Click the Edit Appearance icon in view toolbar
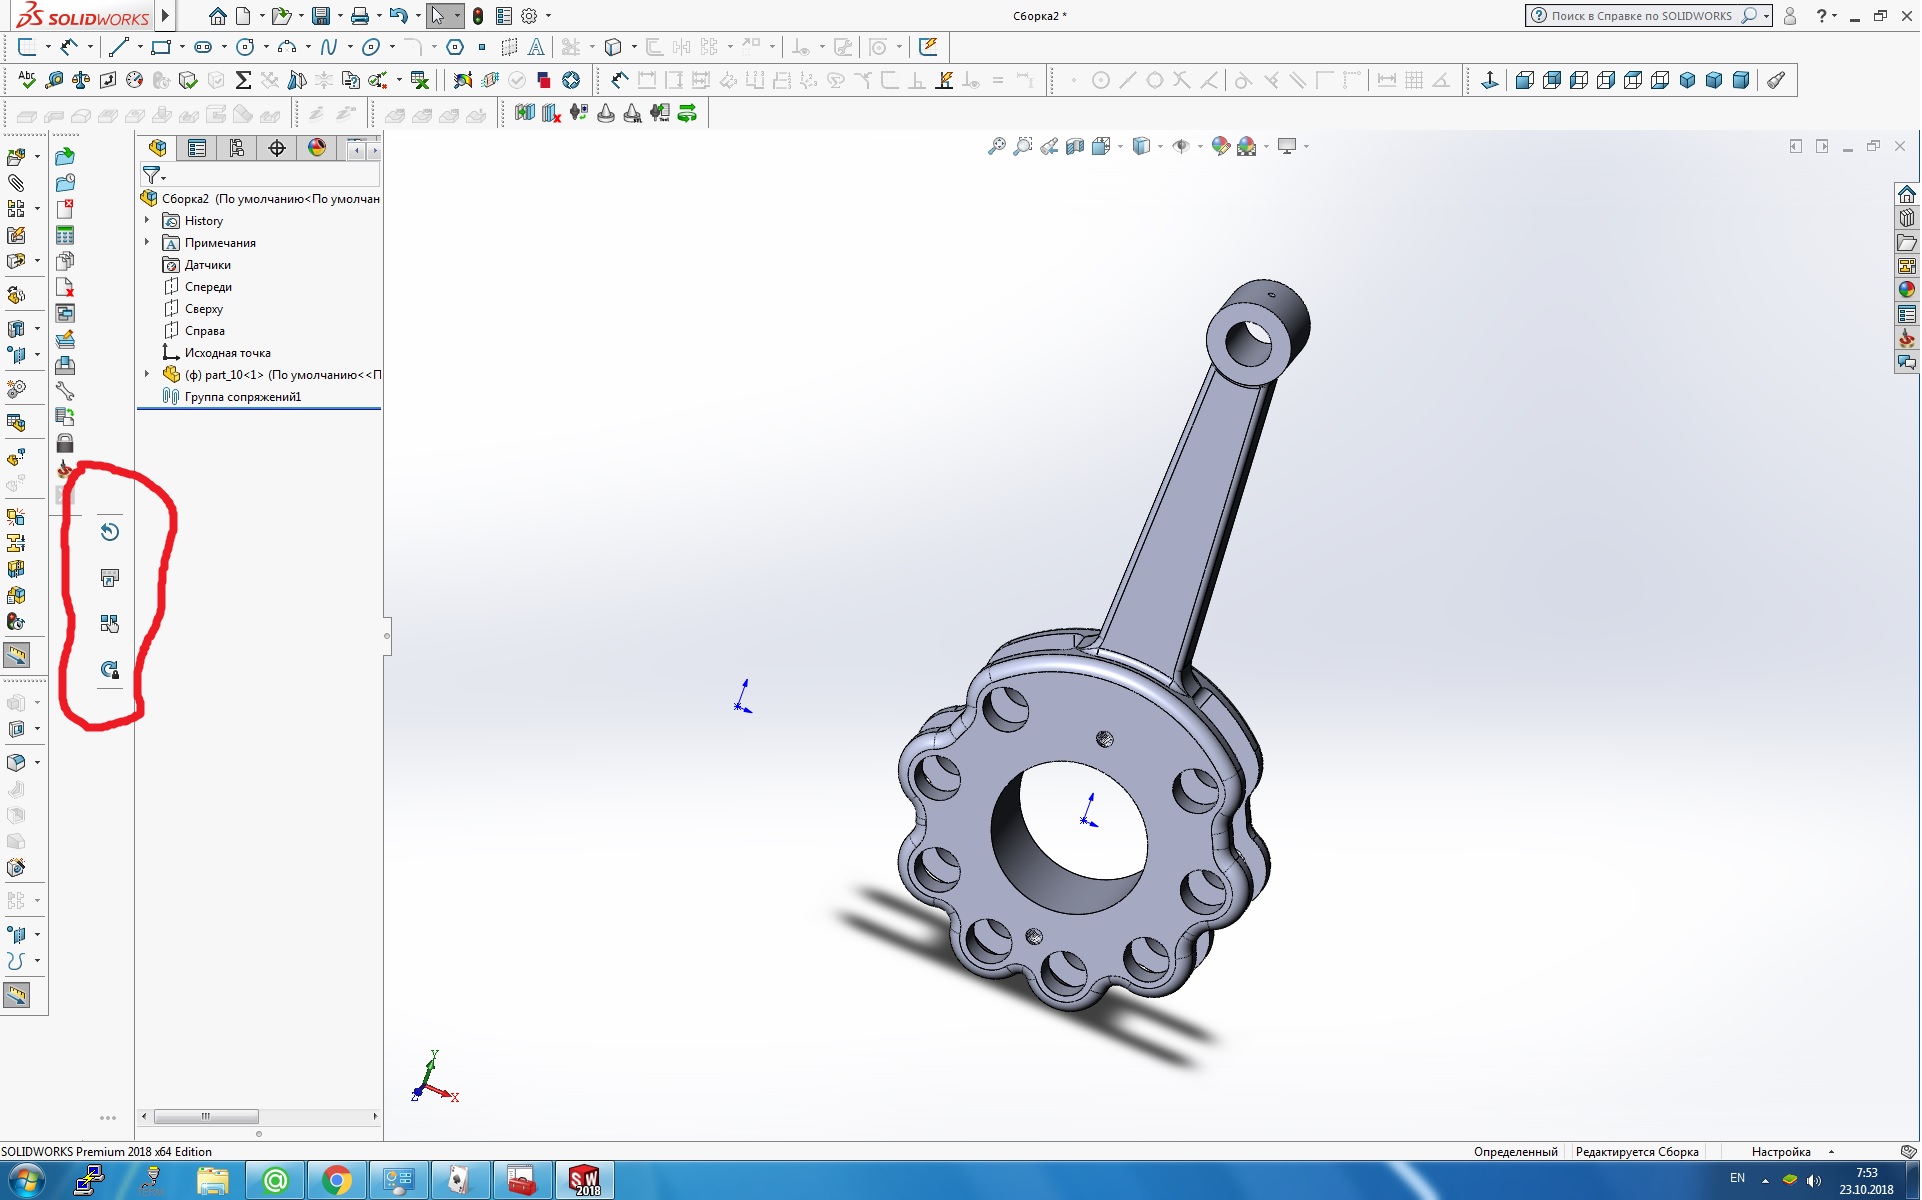 [1220, 147]
